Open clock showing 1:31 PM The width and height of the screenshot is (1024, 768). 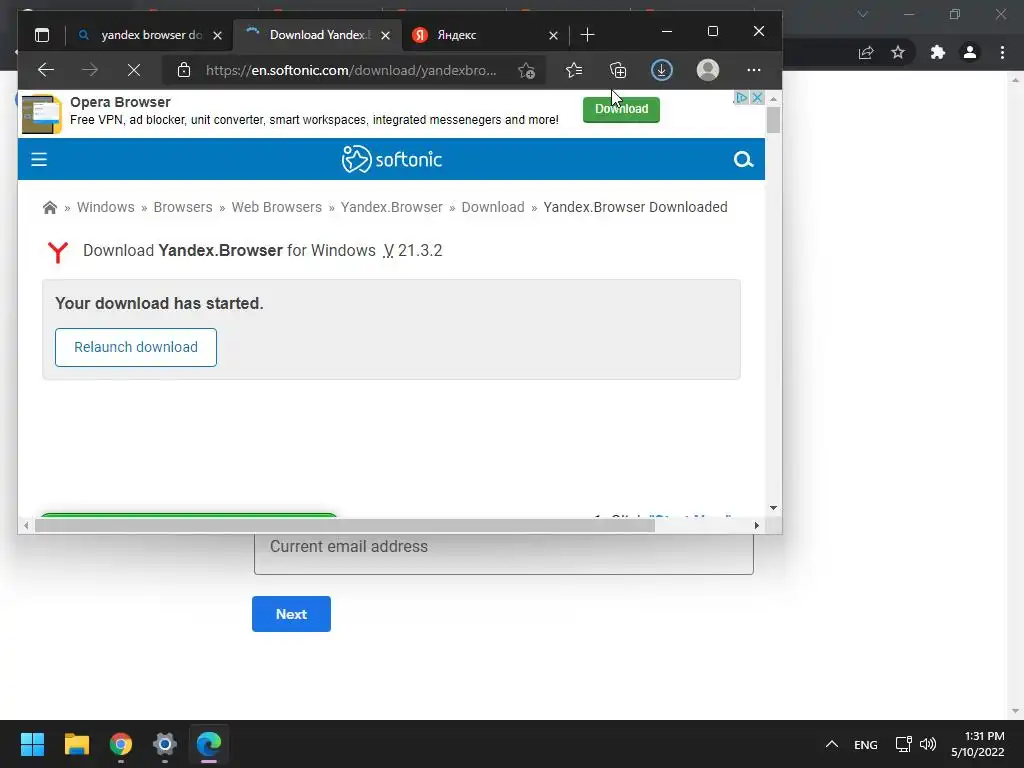point(978,744)
